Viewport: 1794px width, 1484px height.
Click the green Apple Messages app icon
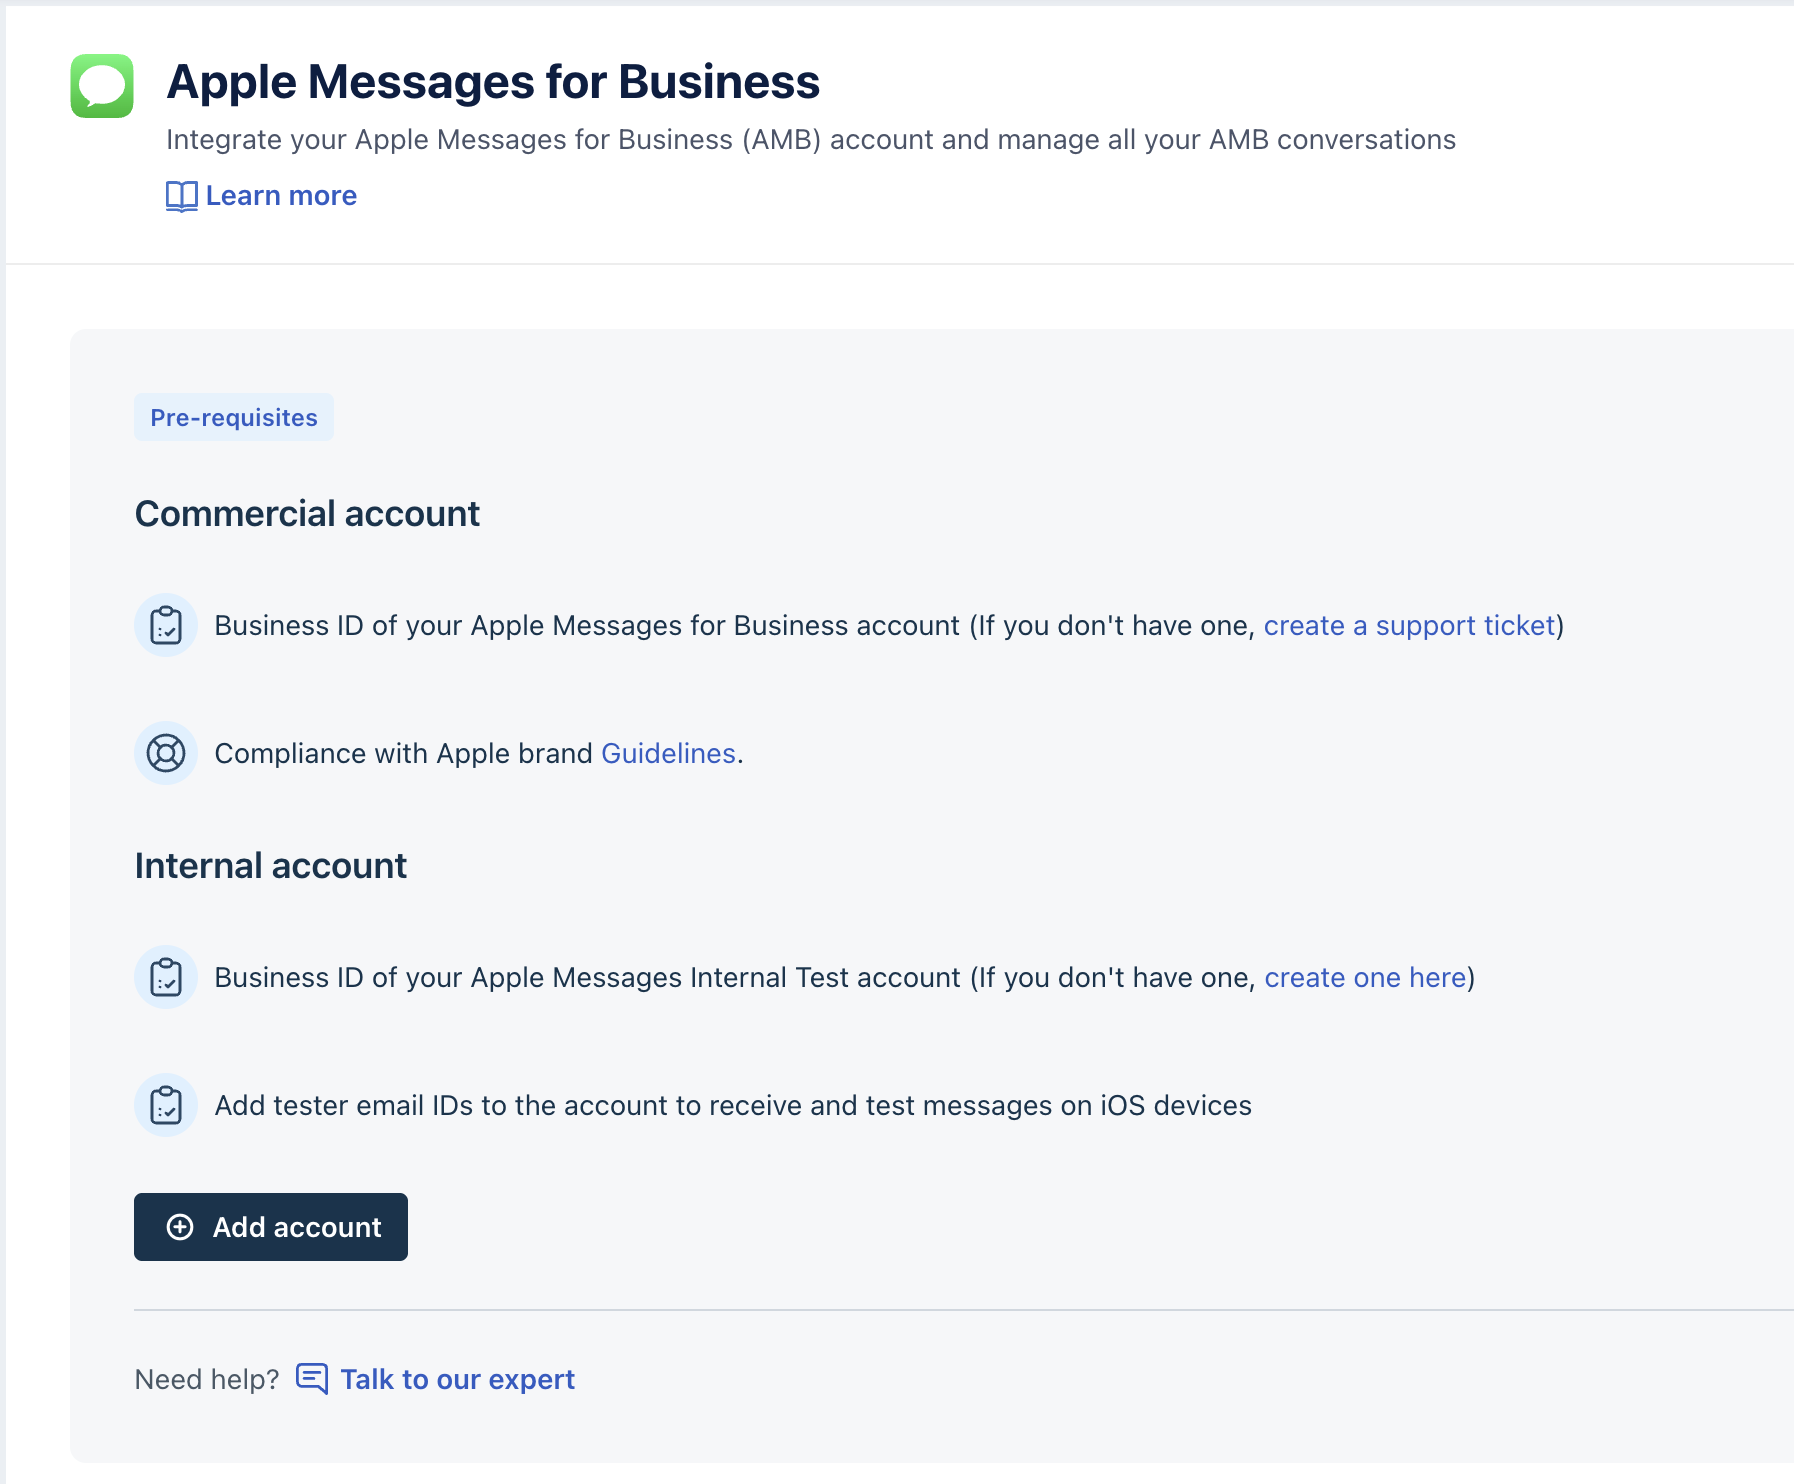click(102, 86)
